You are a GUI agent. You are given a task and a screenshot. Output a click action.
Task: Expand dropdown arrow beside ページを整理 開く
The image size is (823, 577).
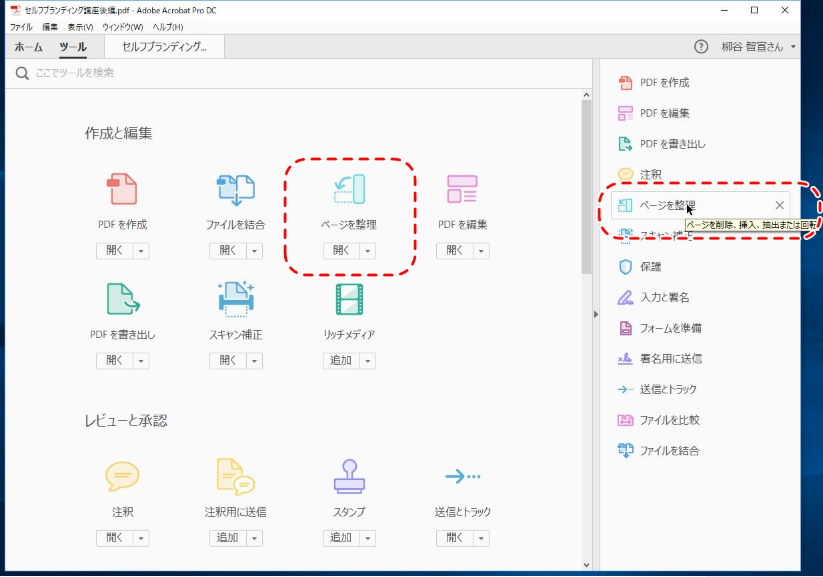[367, 251]
